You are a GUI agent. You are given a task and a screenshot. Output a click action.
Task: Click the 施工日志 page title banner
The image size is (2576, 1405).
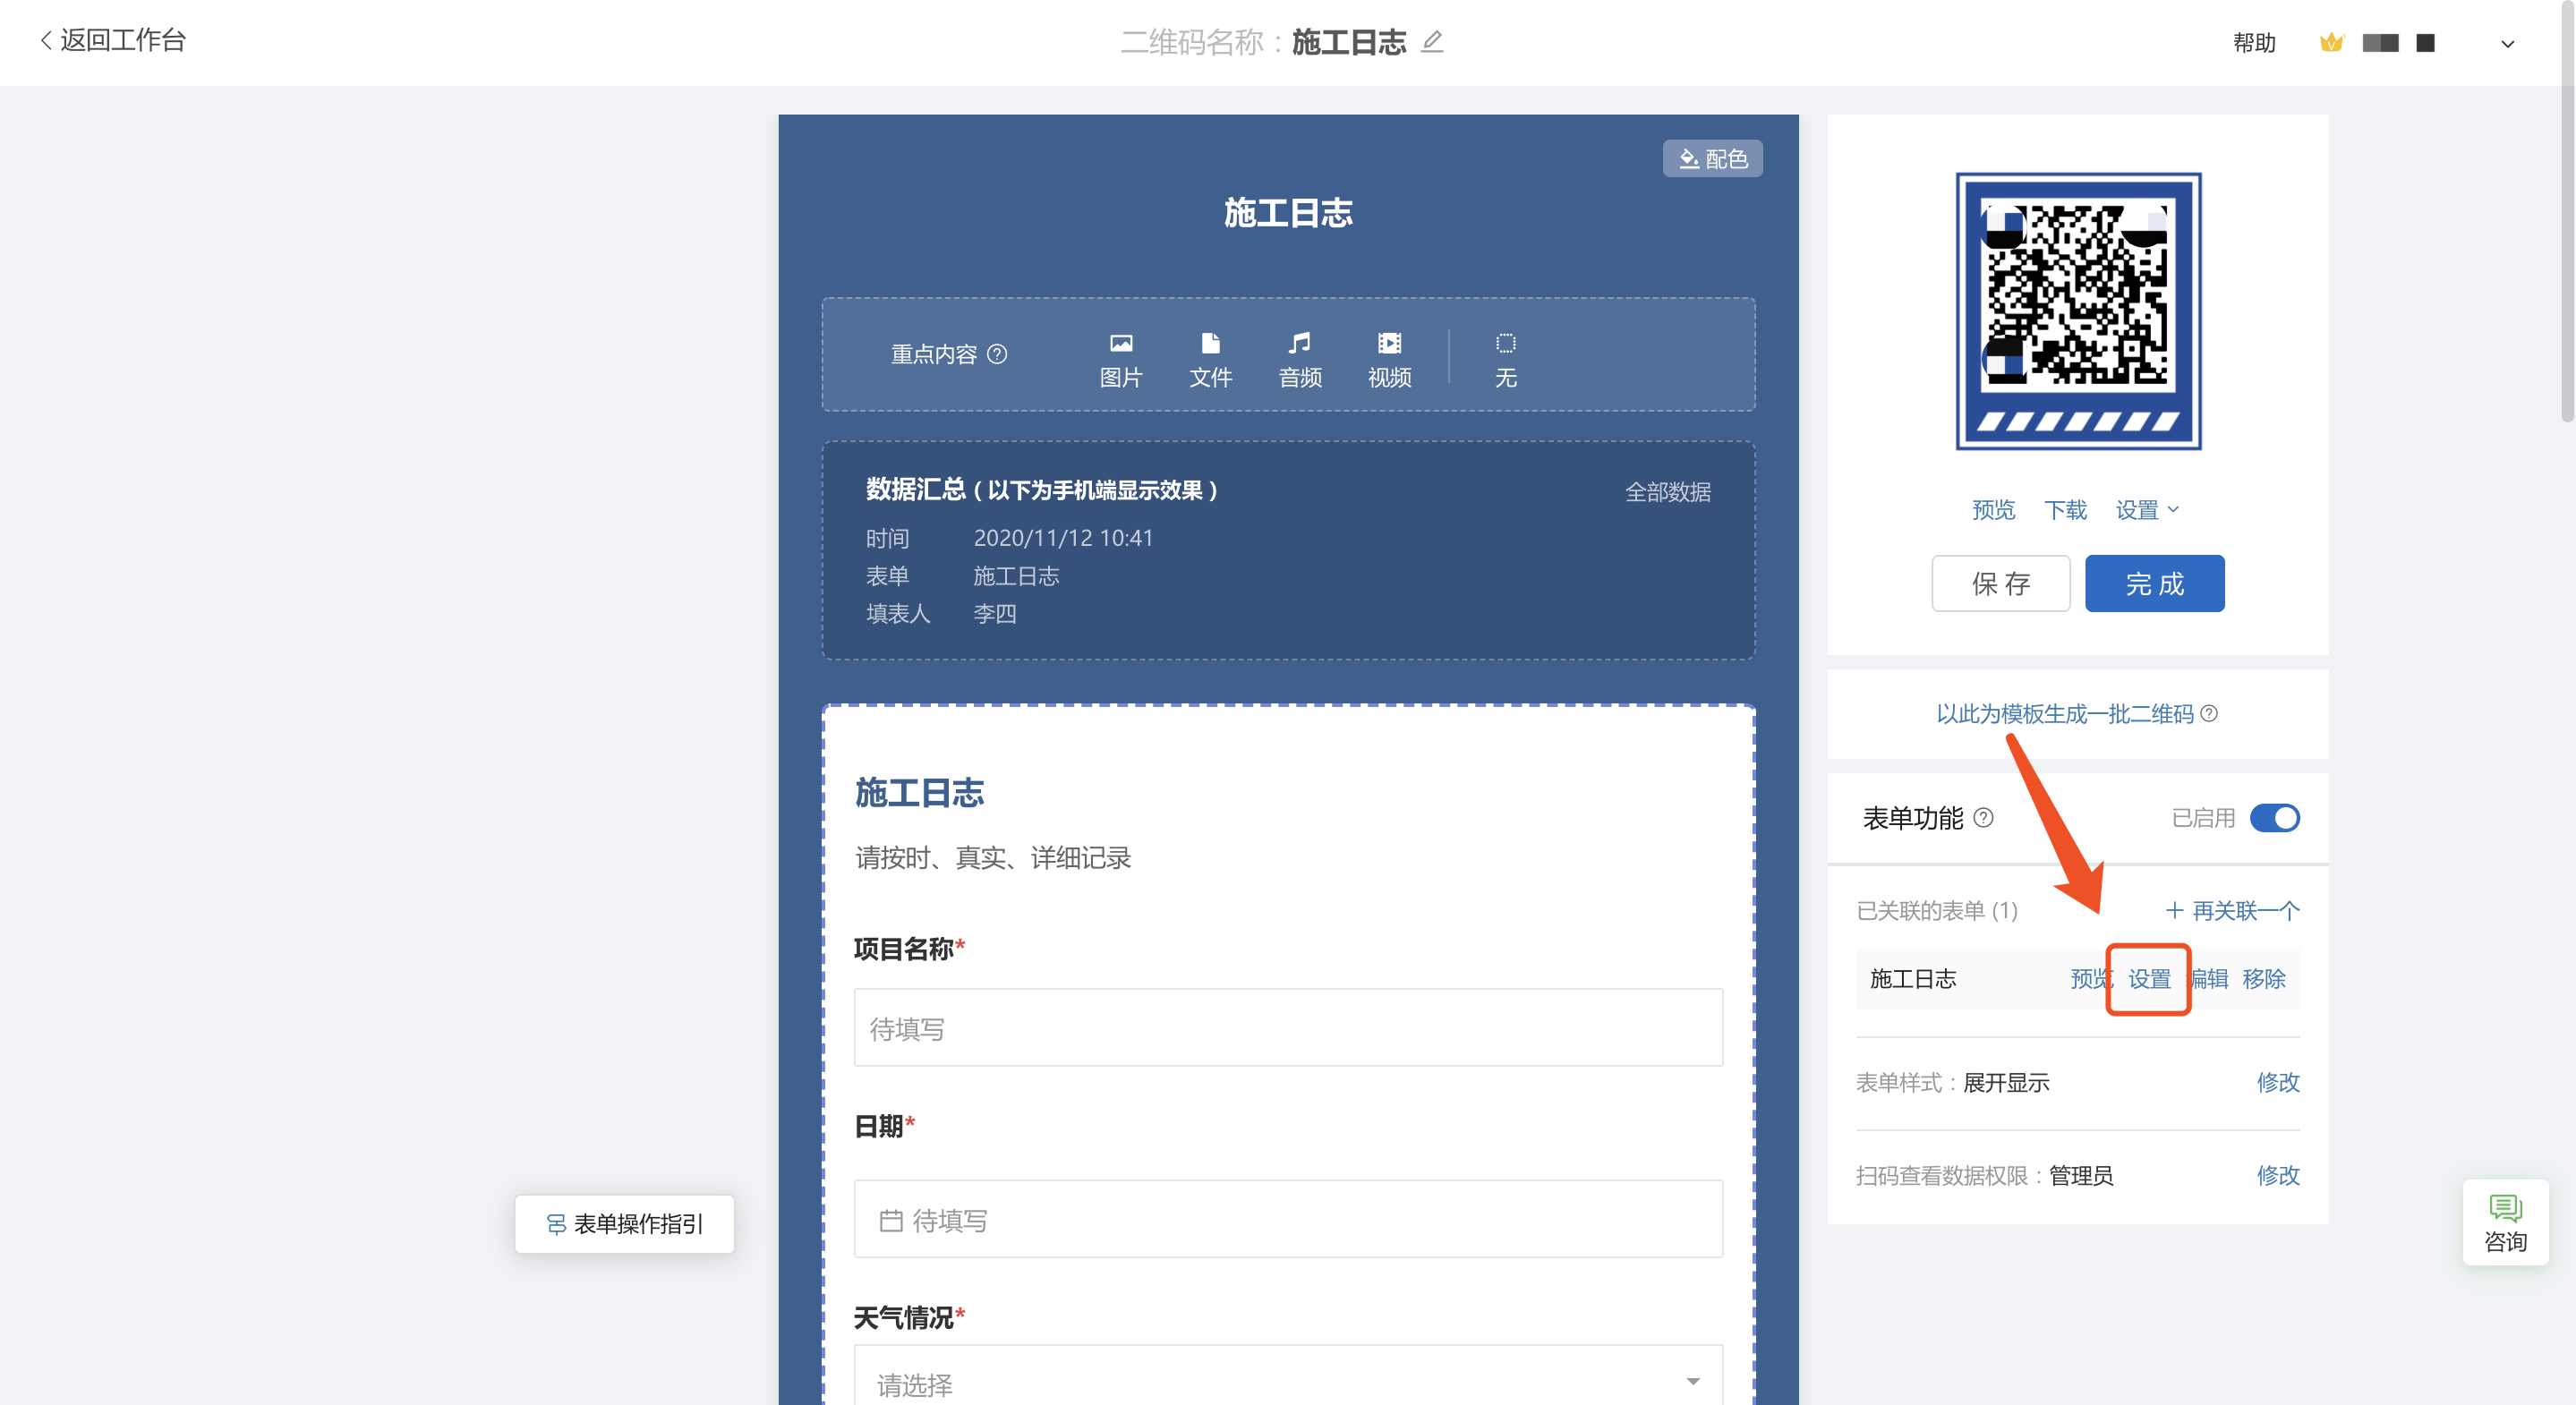click(1288, 213)
